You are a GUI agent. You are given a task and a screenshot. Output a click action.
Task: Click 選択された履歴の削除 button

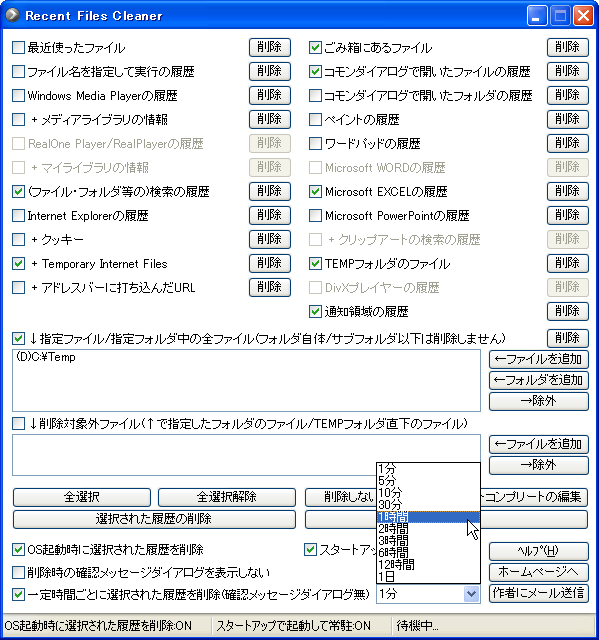[x=154, y=519]
